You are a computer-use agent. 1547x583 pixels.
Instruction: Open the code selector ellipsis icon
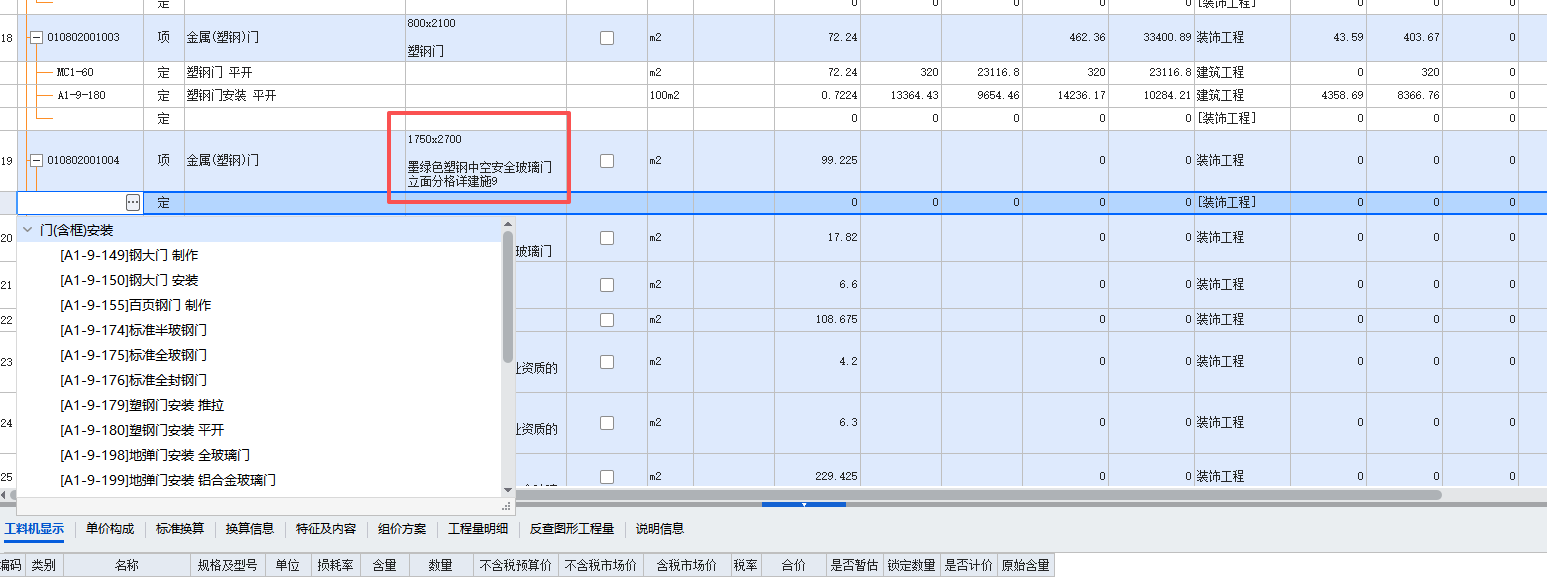click(x=131, y=202)
